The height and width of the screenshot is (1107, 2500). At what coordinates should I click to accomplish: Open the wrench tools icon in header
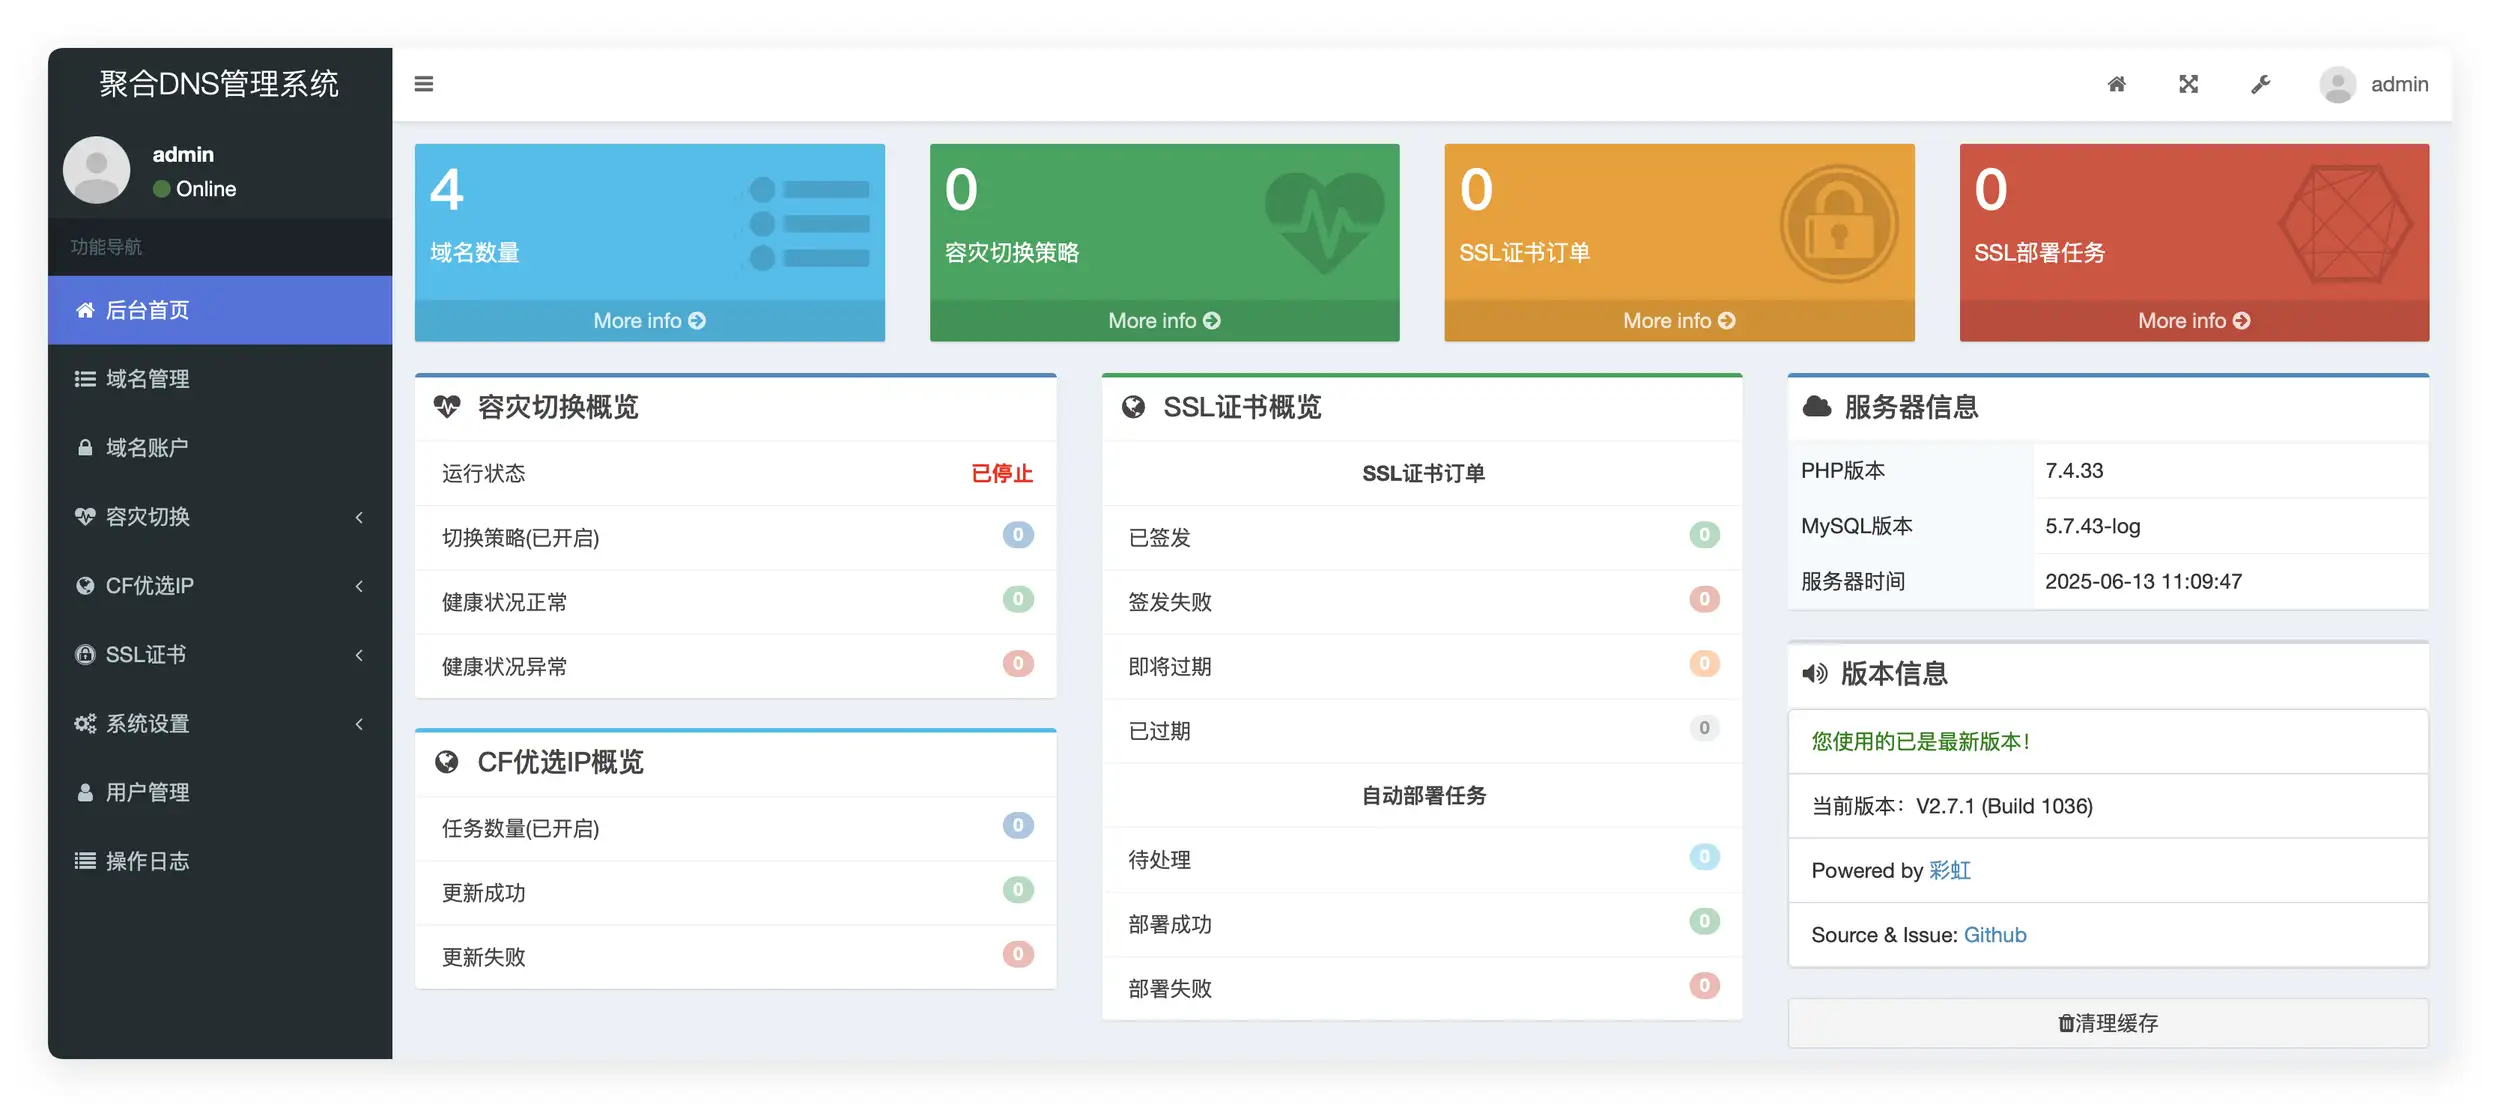click(x=2260, y=84)
